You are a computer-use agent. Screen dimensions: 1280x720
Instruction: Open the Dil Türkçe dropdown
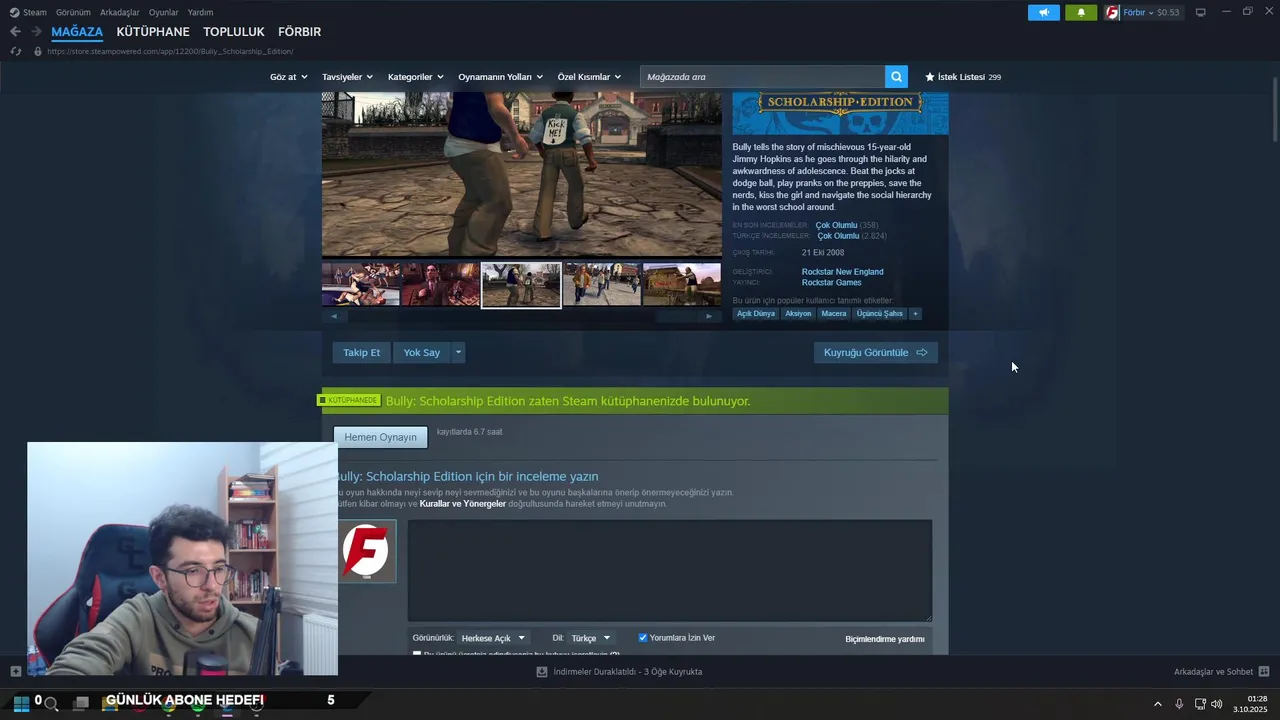click(591, 638)
